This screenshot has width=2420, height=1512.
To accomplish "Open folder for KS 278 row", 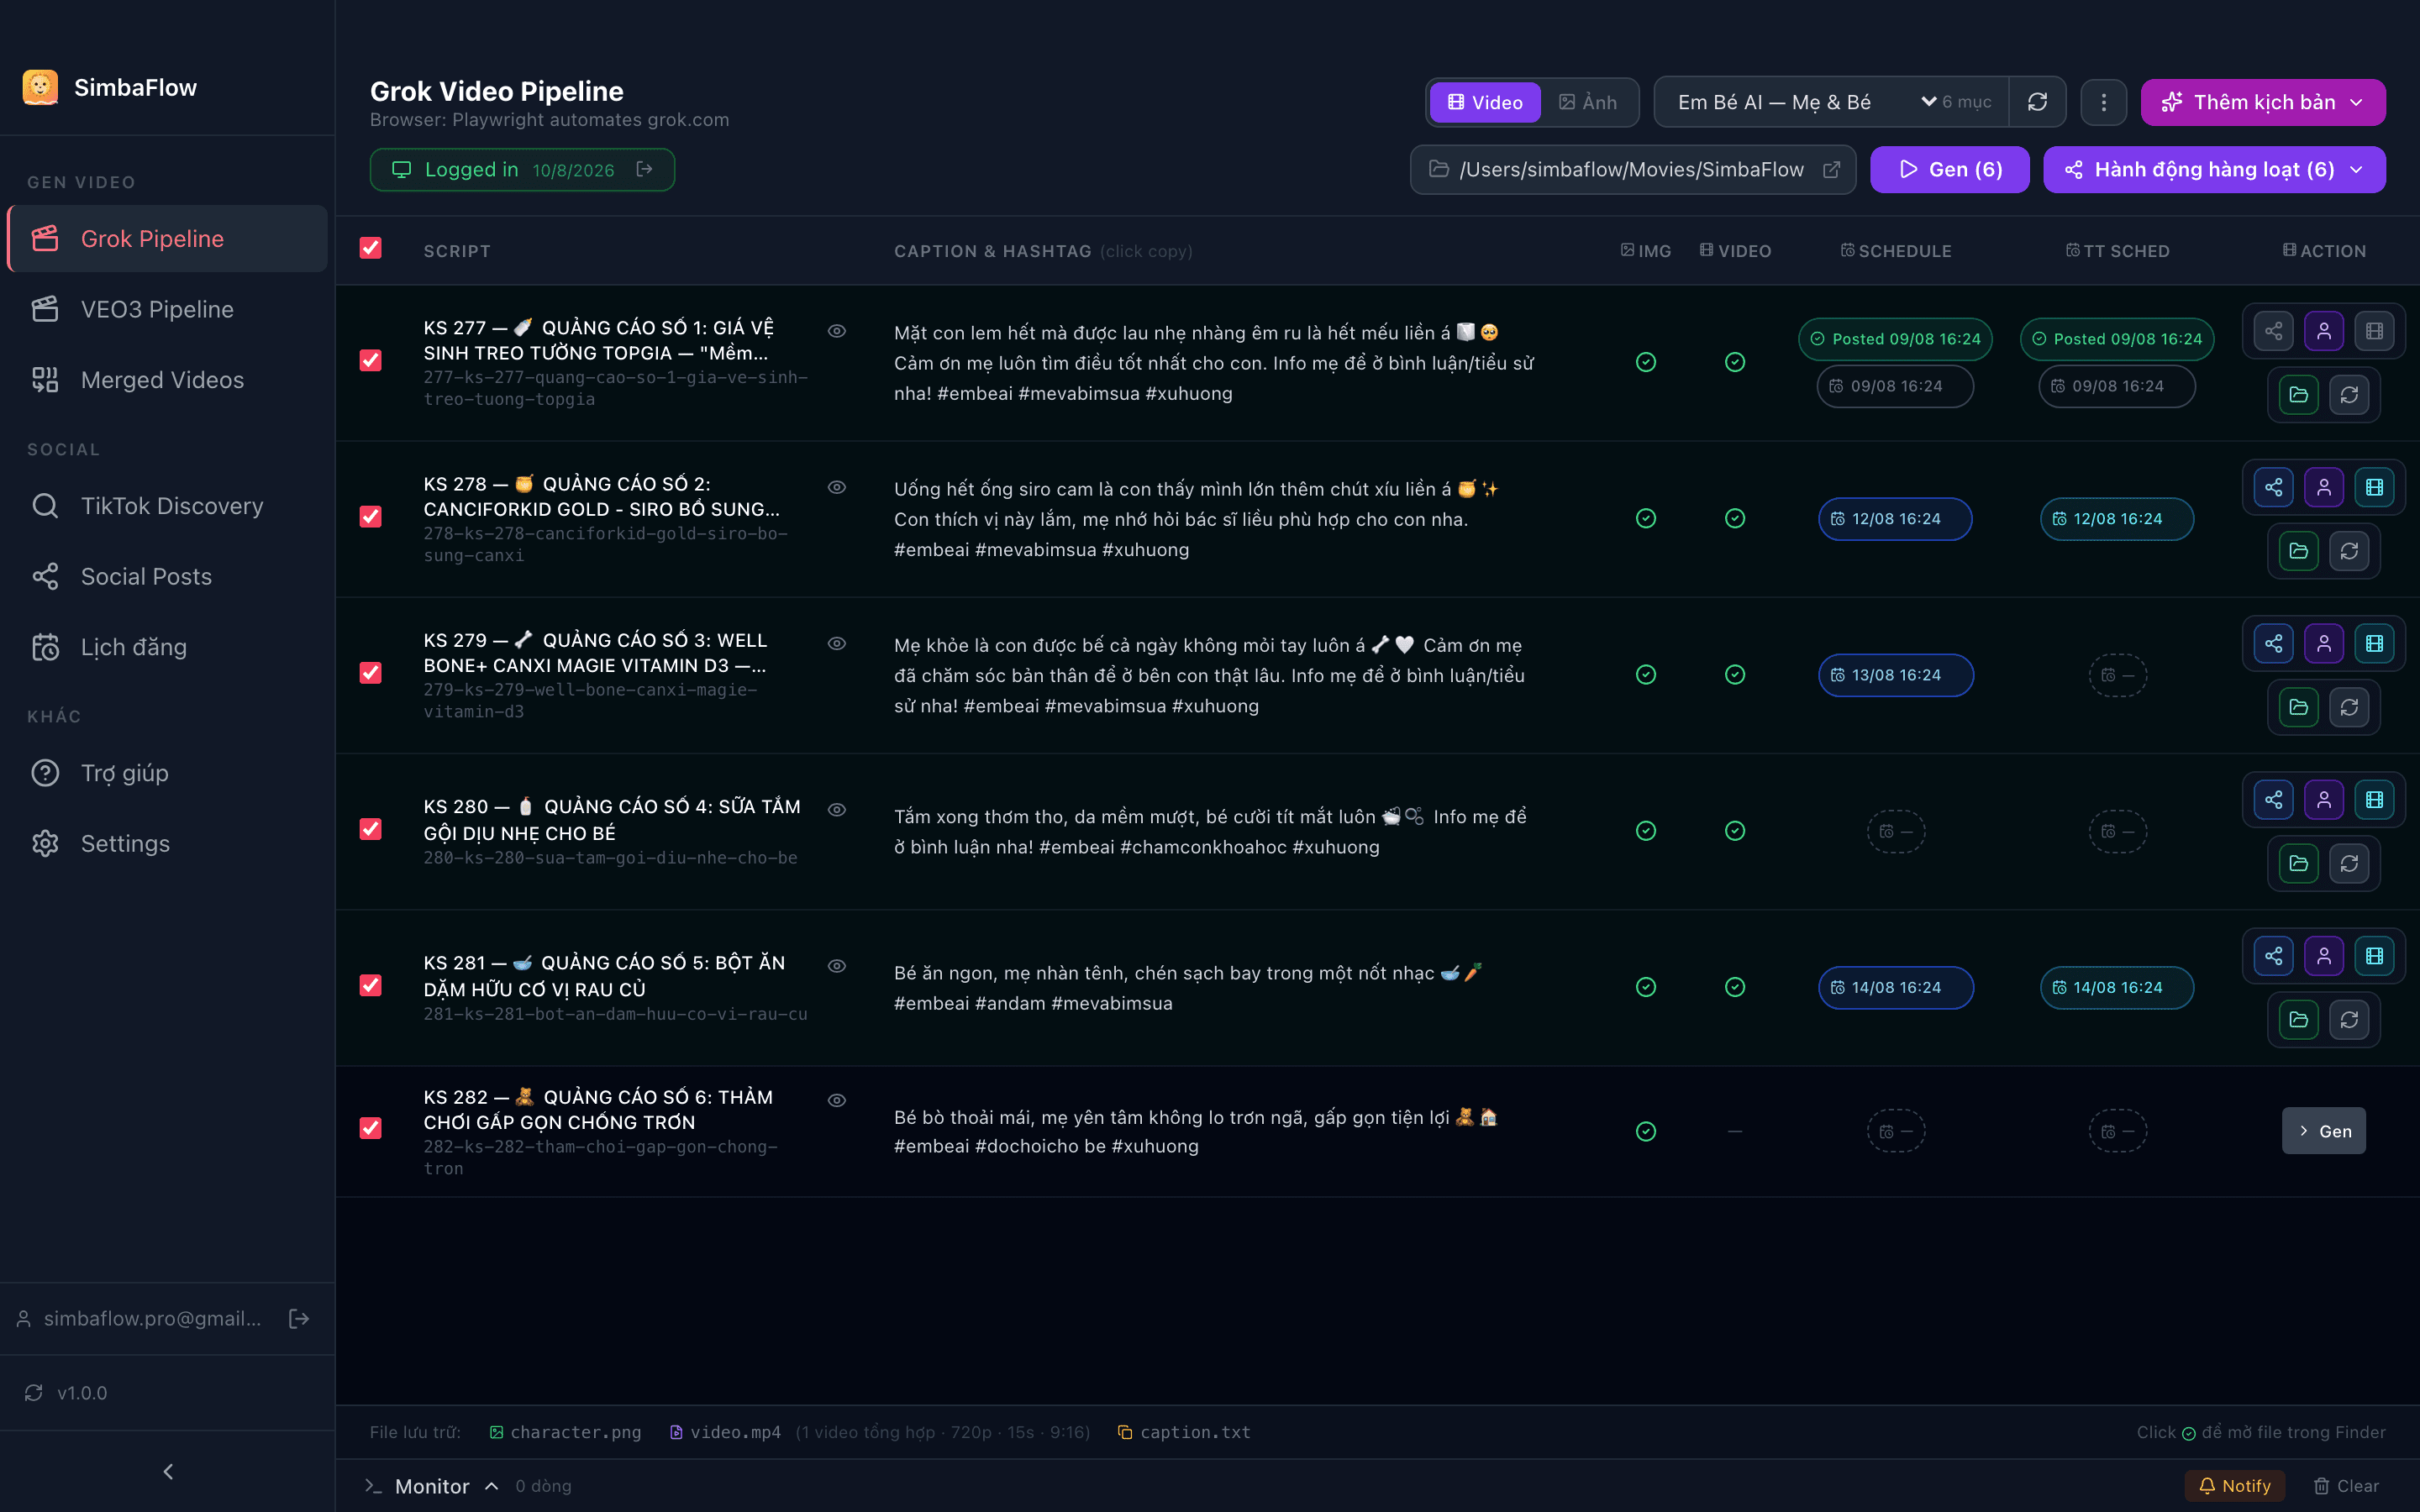I will 2298,551.
